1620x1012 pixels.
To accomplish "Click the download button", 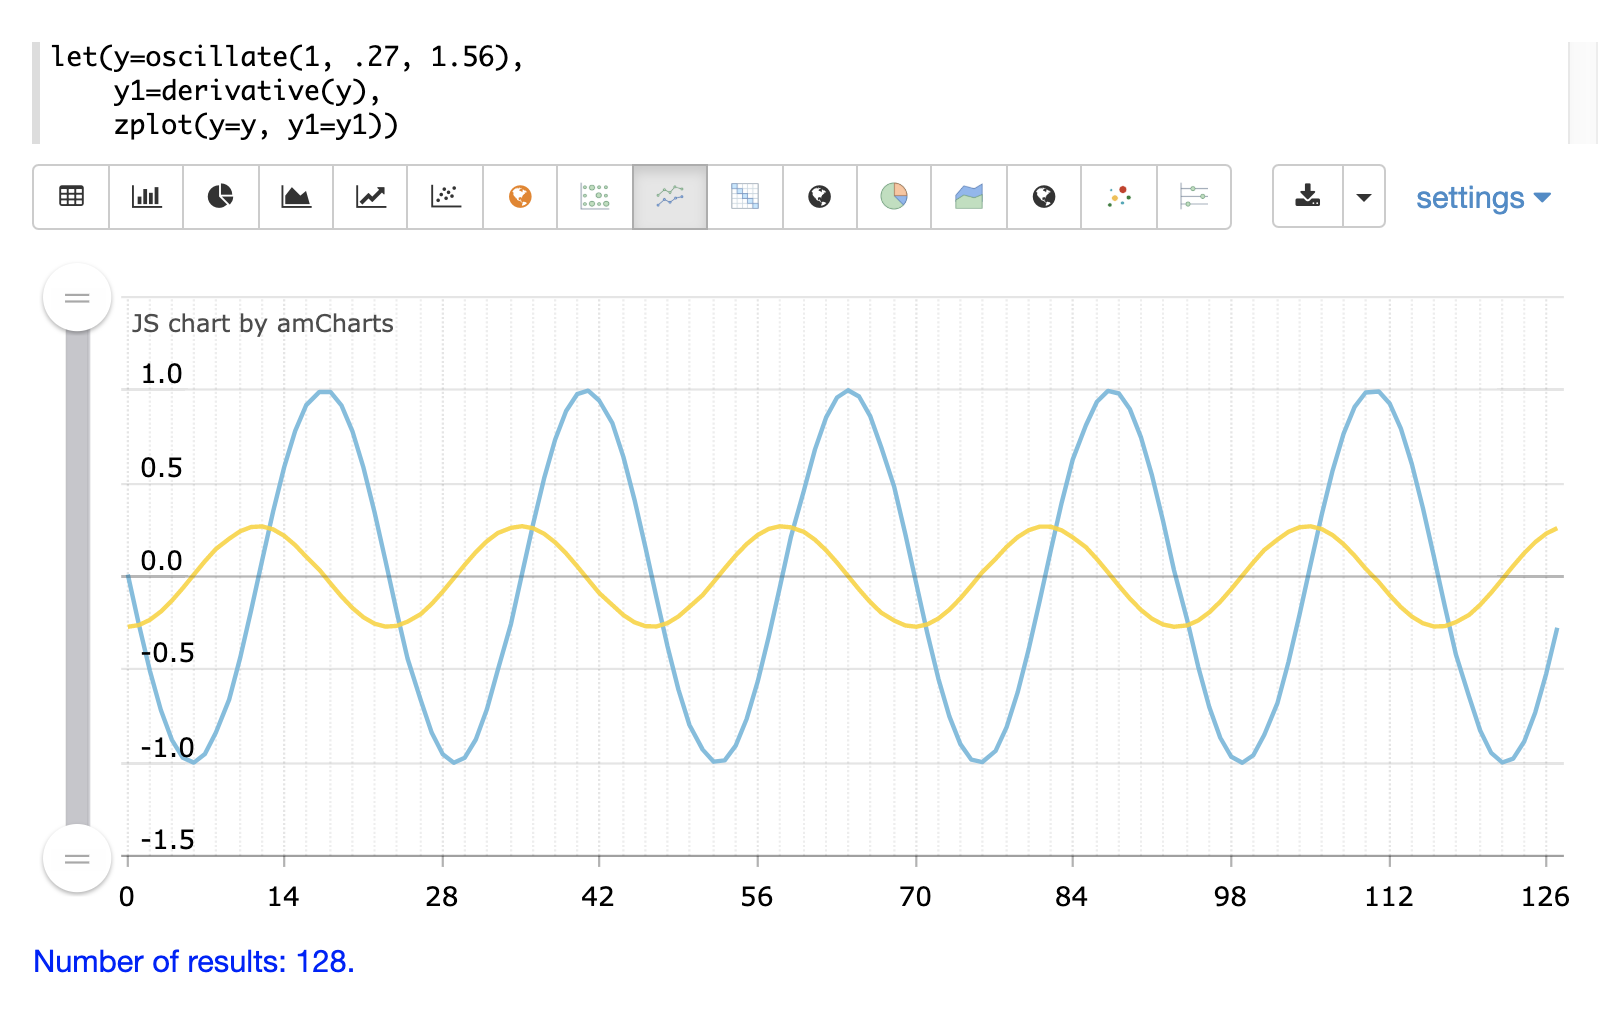I will (x=1308, y=197).
